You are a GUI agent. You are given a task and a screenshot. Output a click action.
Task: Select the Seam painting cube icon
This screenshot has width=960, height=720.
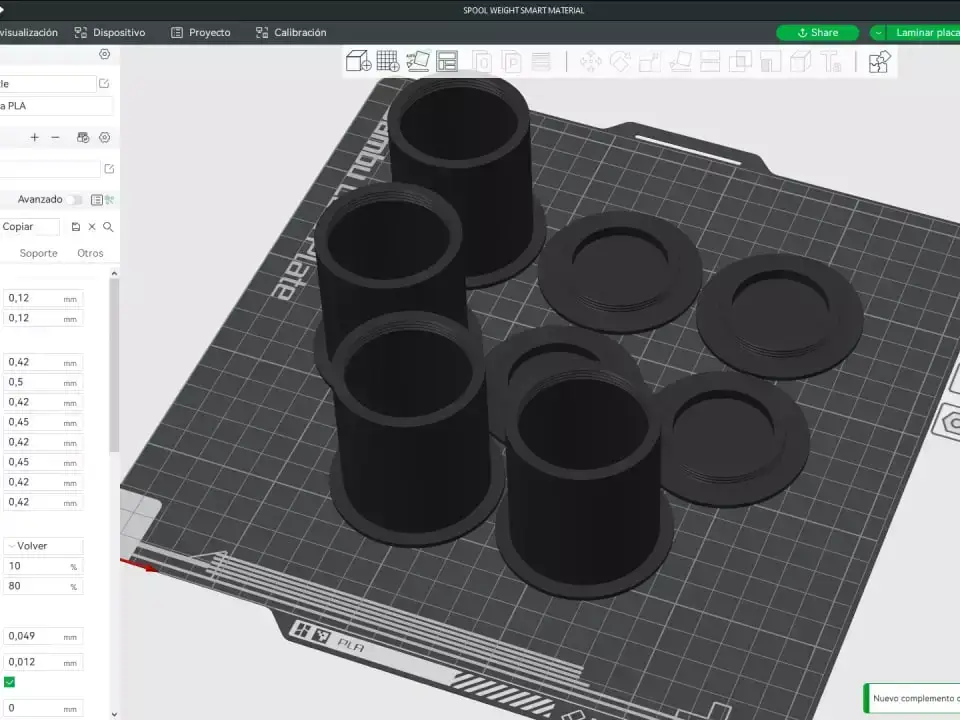pyautogui.click(x=801, y=62)
